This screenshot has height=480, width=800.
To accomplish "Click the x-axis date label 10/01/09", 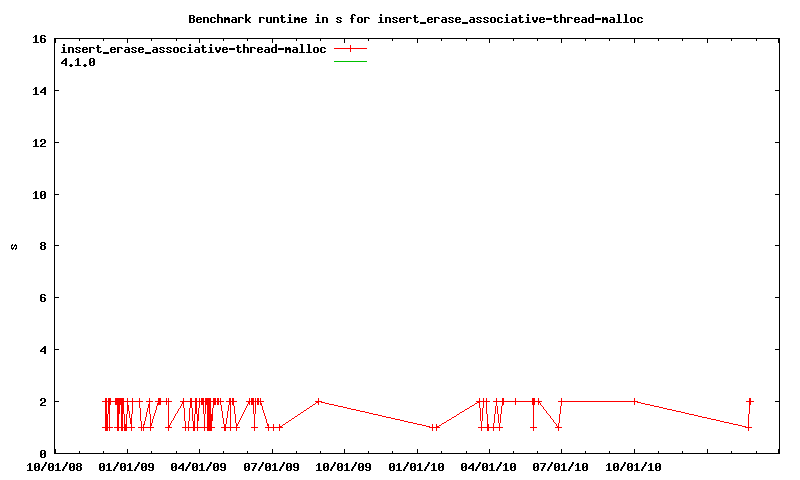I will coord(343,466).
